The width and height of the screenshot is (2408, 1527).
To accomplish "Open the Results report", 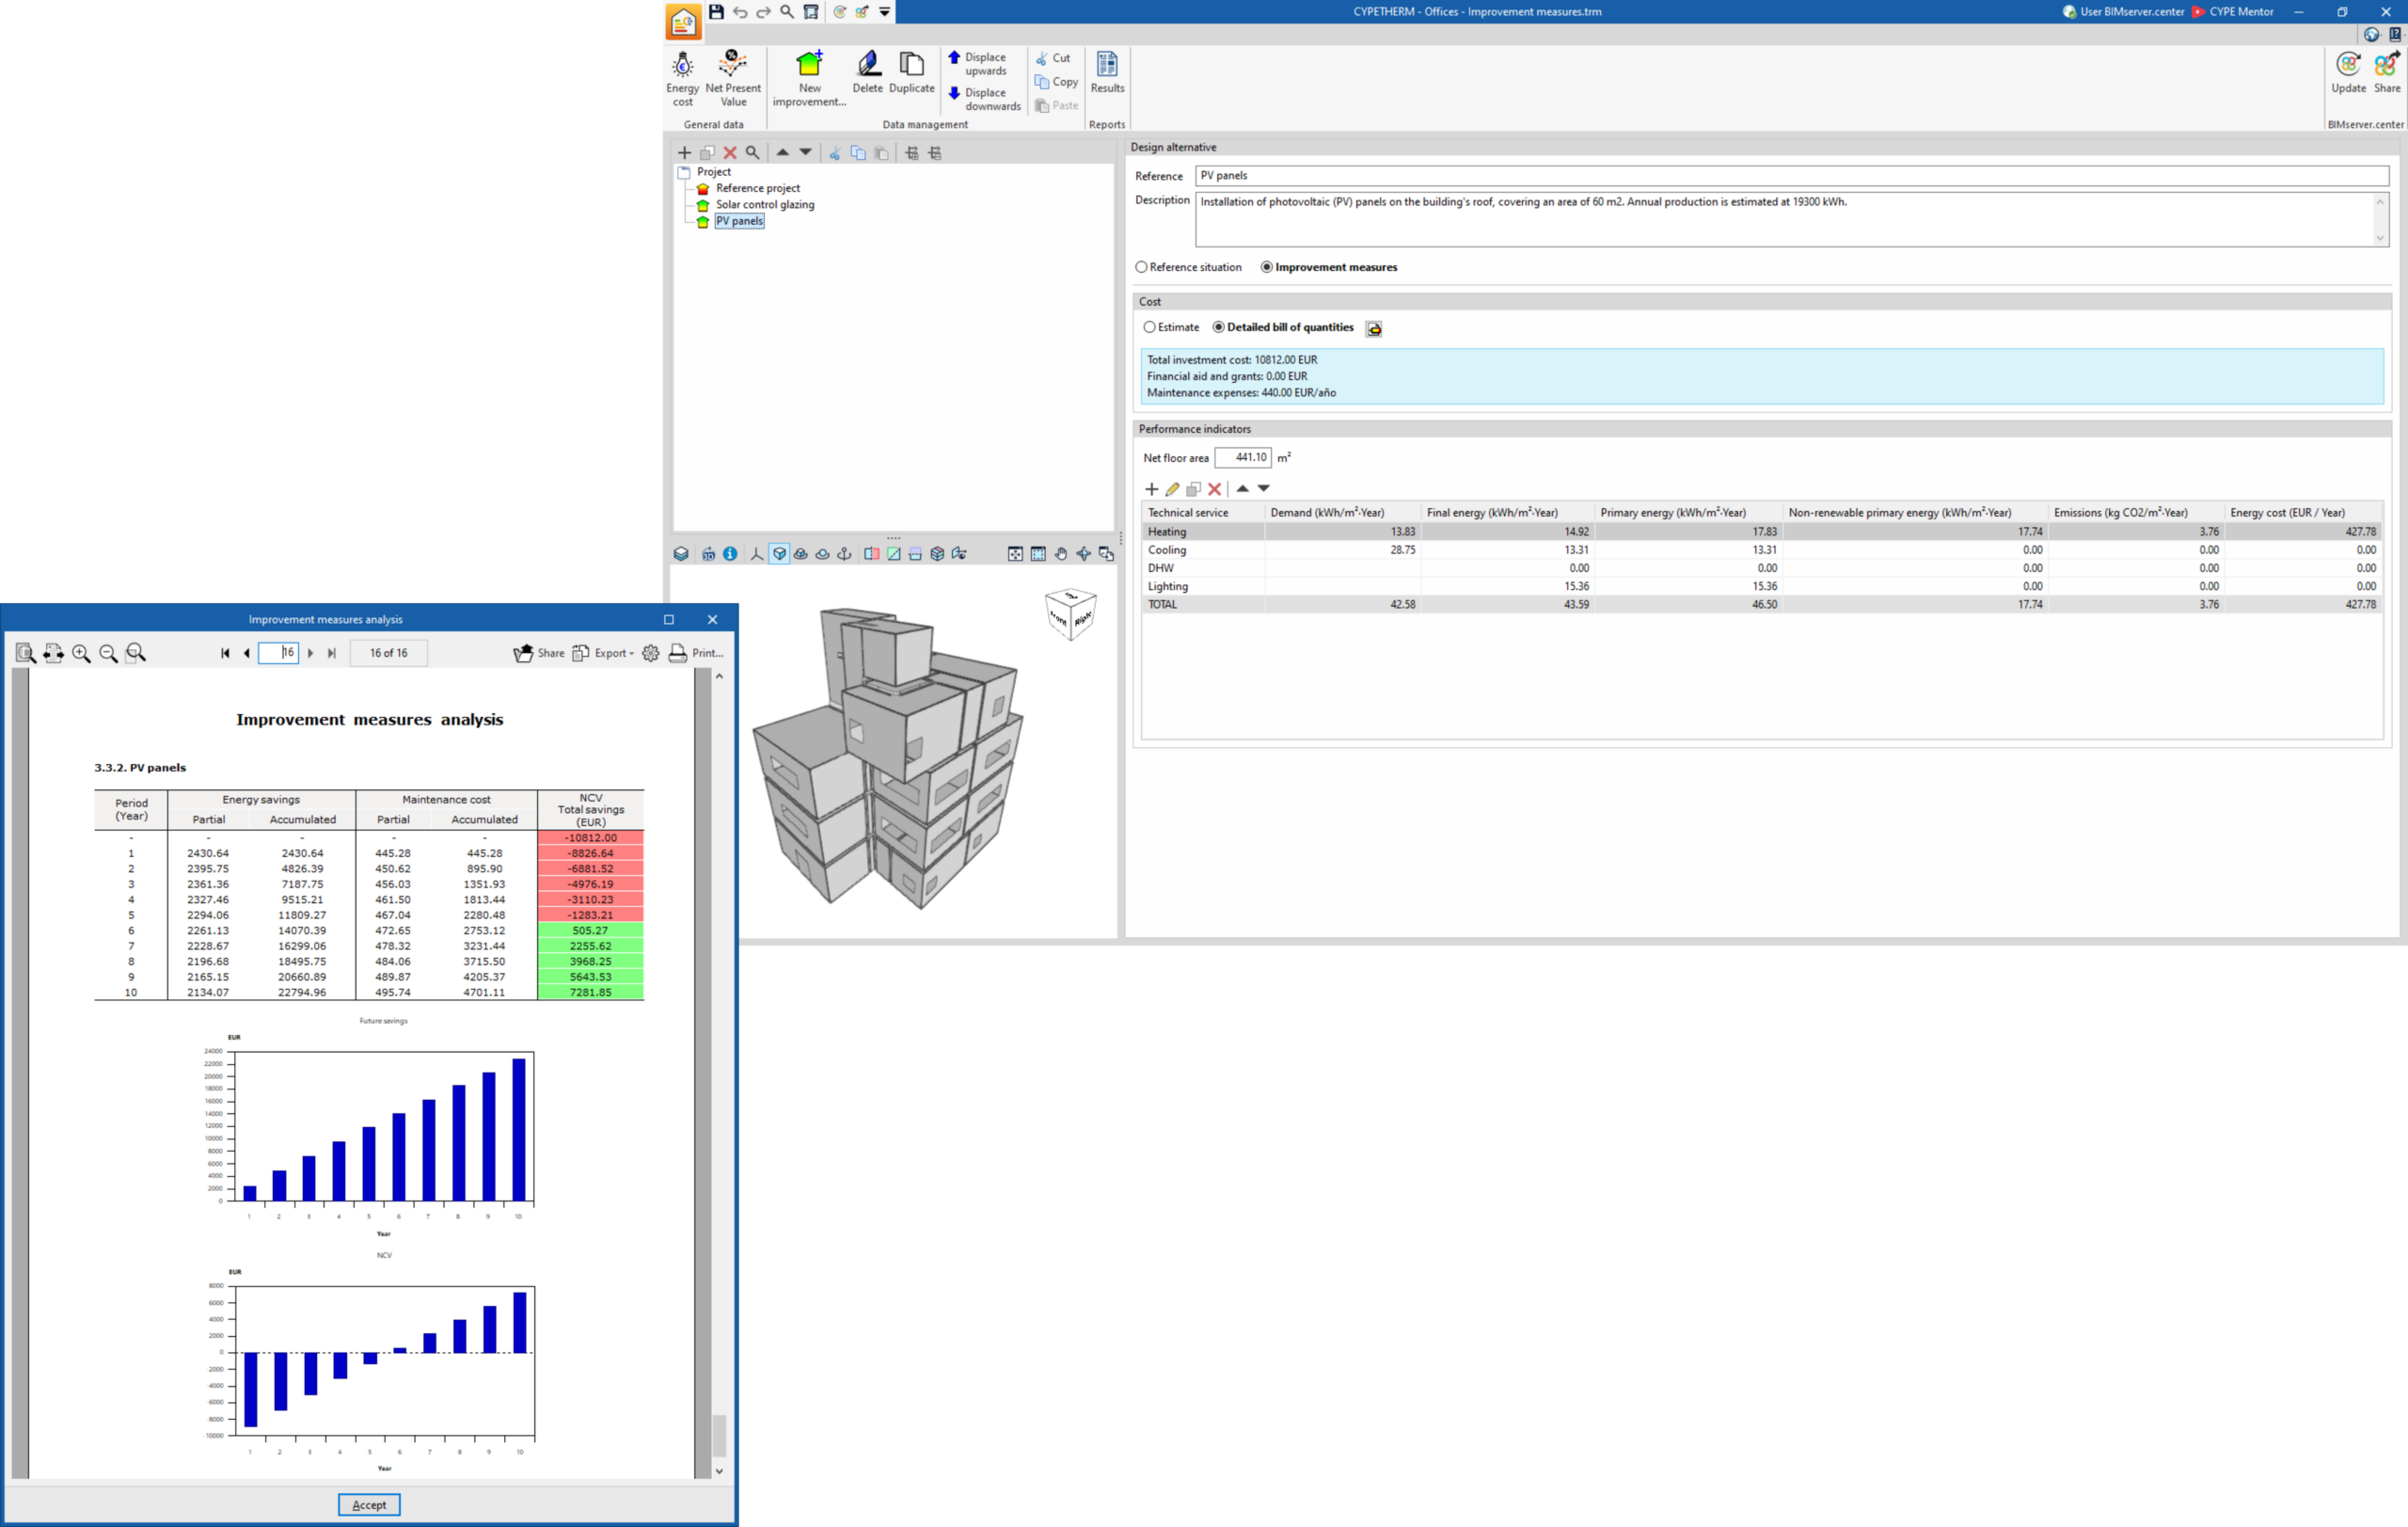I will click(1107, 72).
